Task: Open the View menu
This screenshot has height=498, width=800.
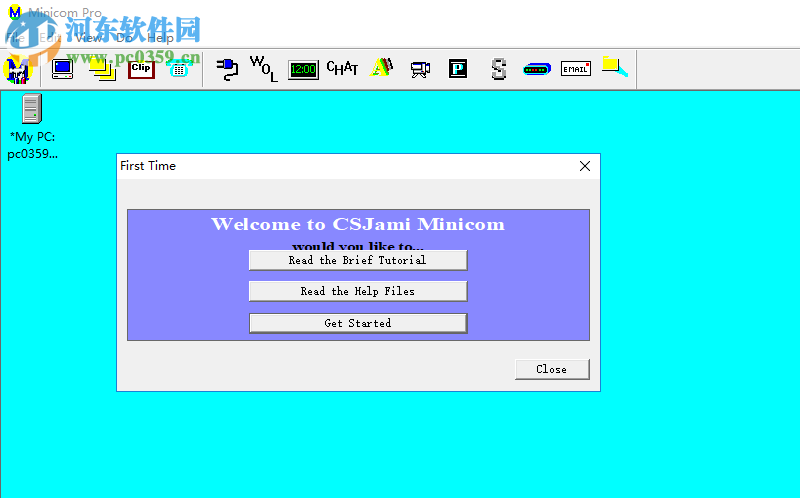Action: [x=88, y=38]
